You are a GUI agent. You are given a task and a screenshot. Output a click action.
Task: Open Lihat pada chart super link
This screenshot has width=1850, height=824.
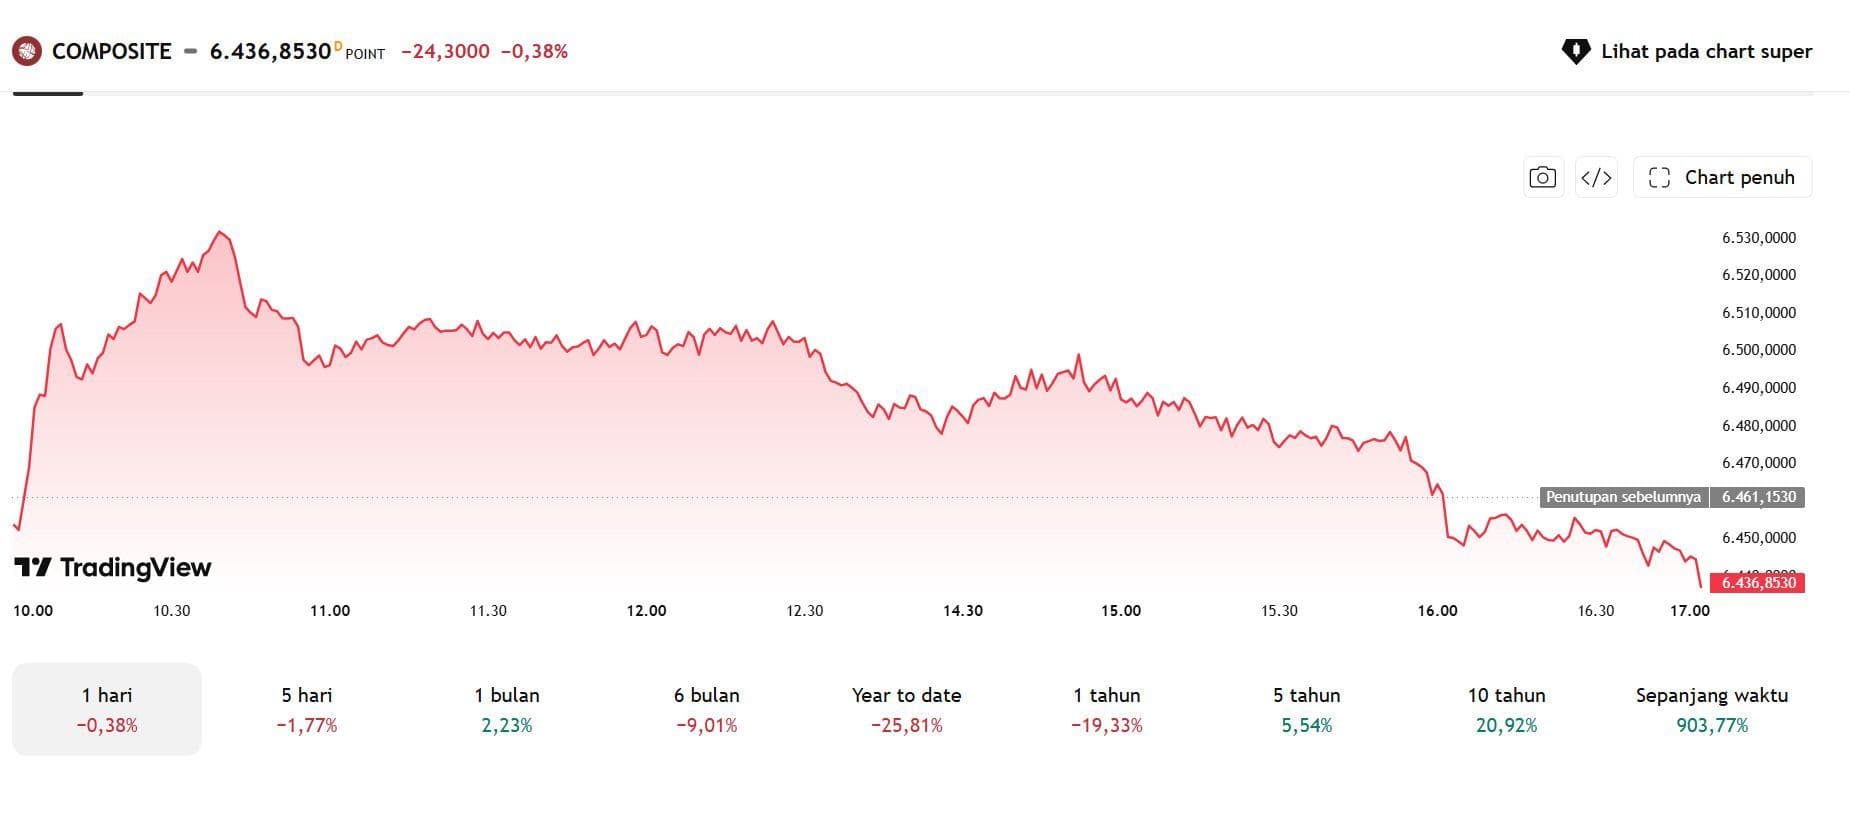(1687, 51)
